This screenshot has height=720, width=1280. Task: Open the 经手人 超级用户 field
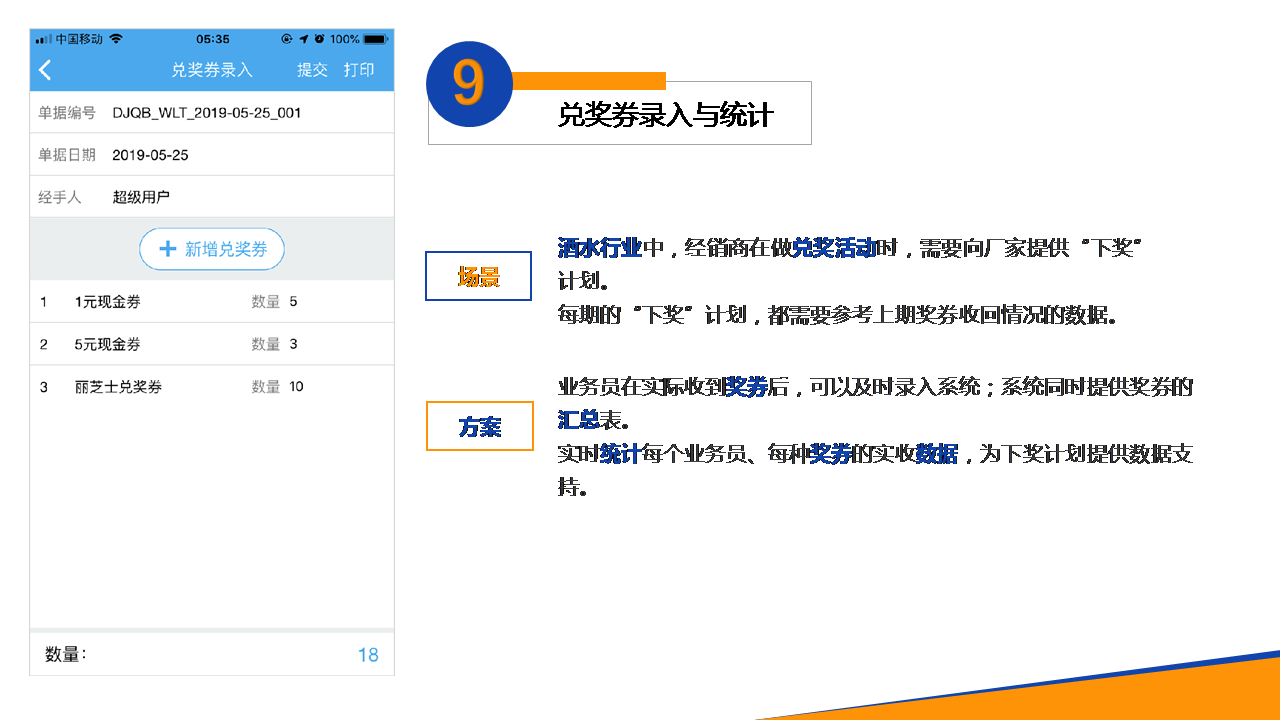[x=141, y=198]
